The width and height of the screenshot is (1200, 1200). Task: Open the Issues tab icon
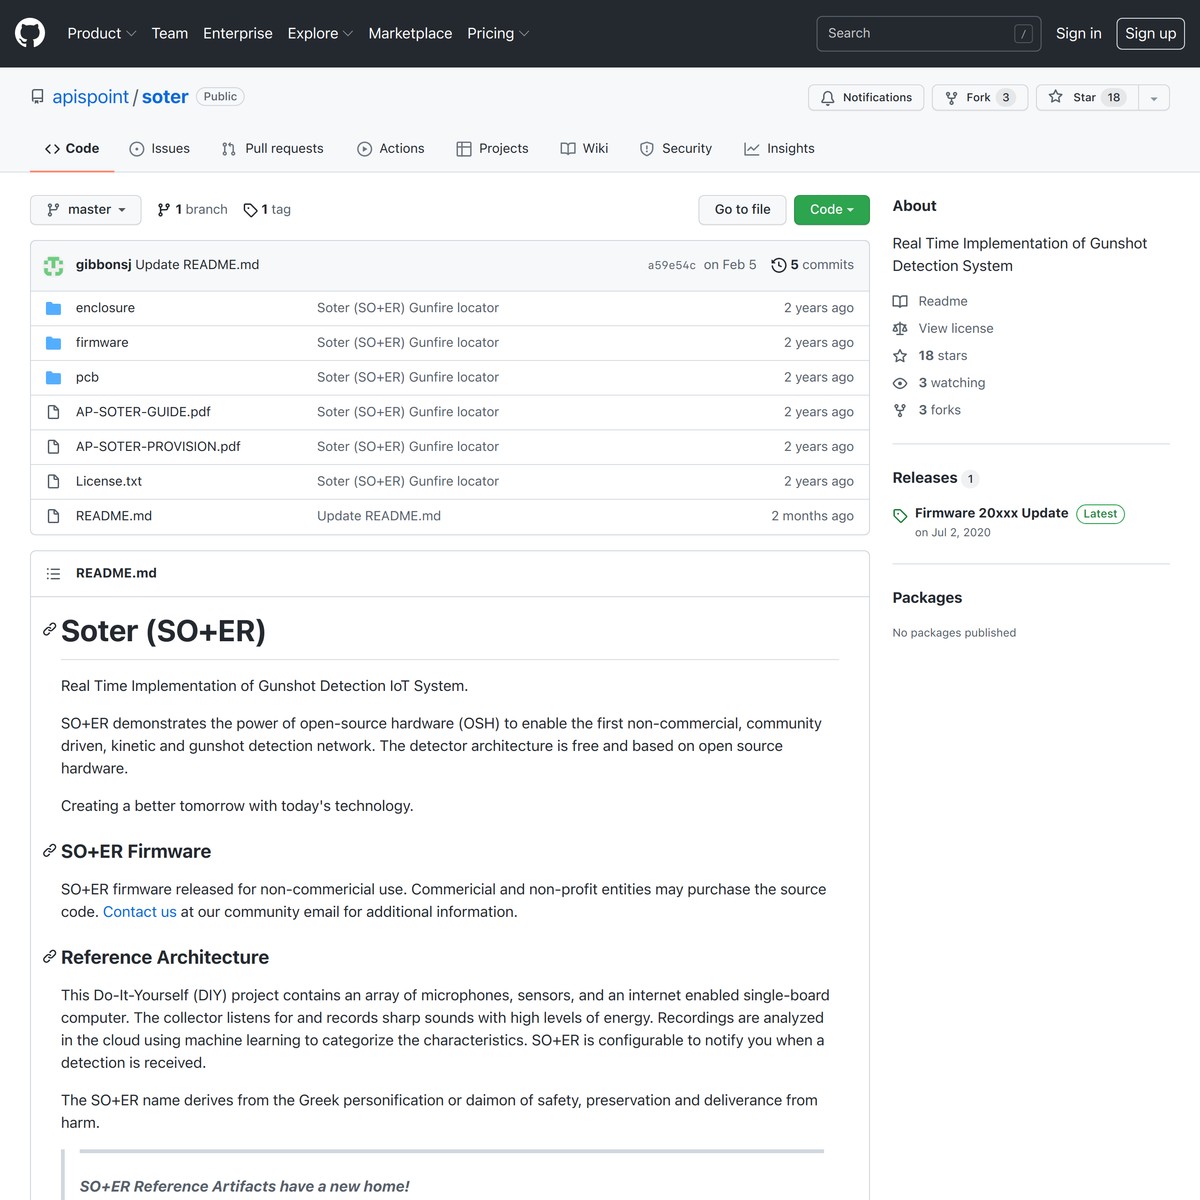pos(134,148)
